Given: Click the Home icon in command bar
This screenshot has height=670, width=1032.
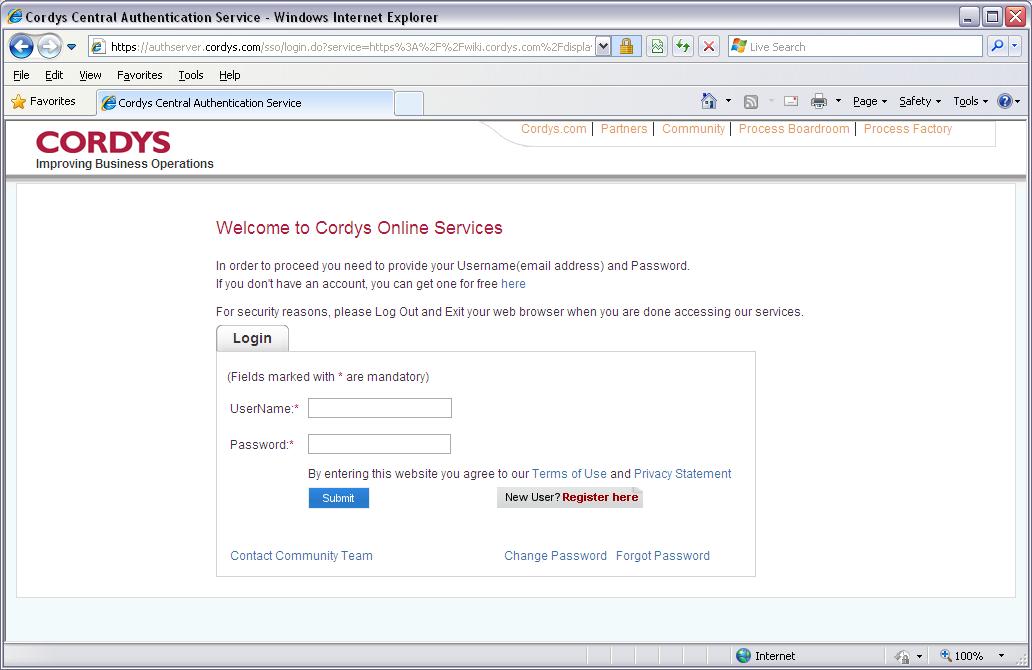Looking at the screenshot, I should coord(709,101).
